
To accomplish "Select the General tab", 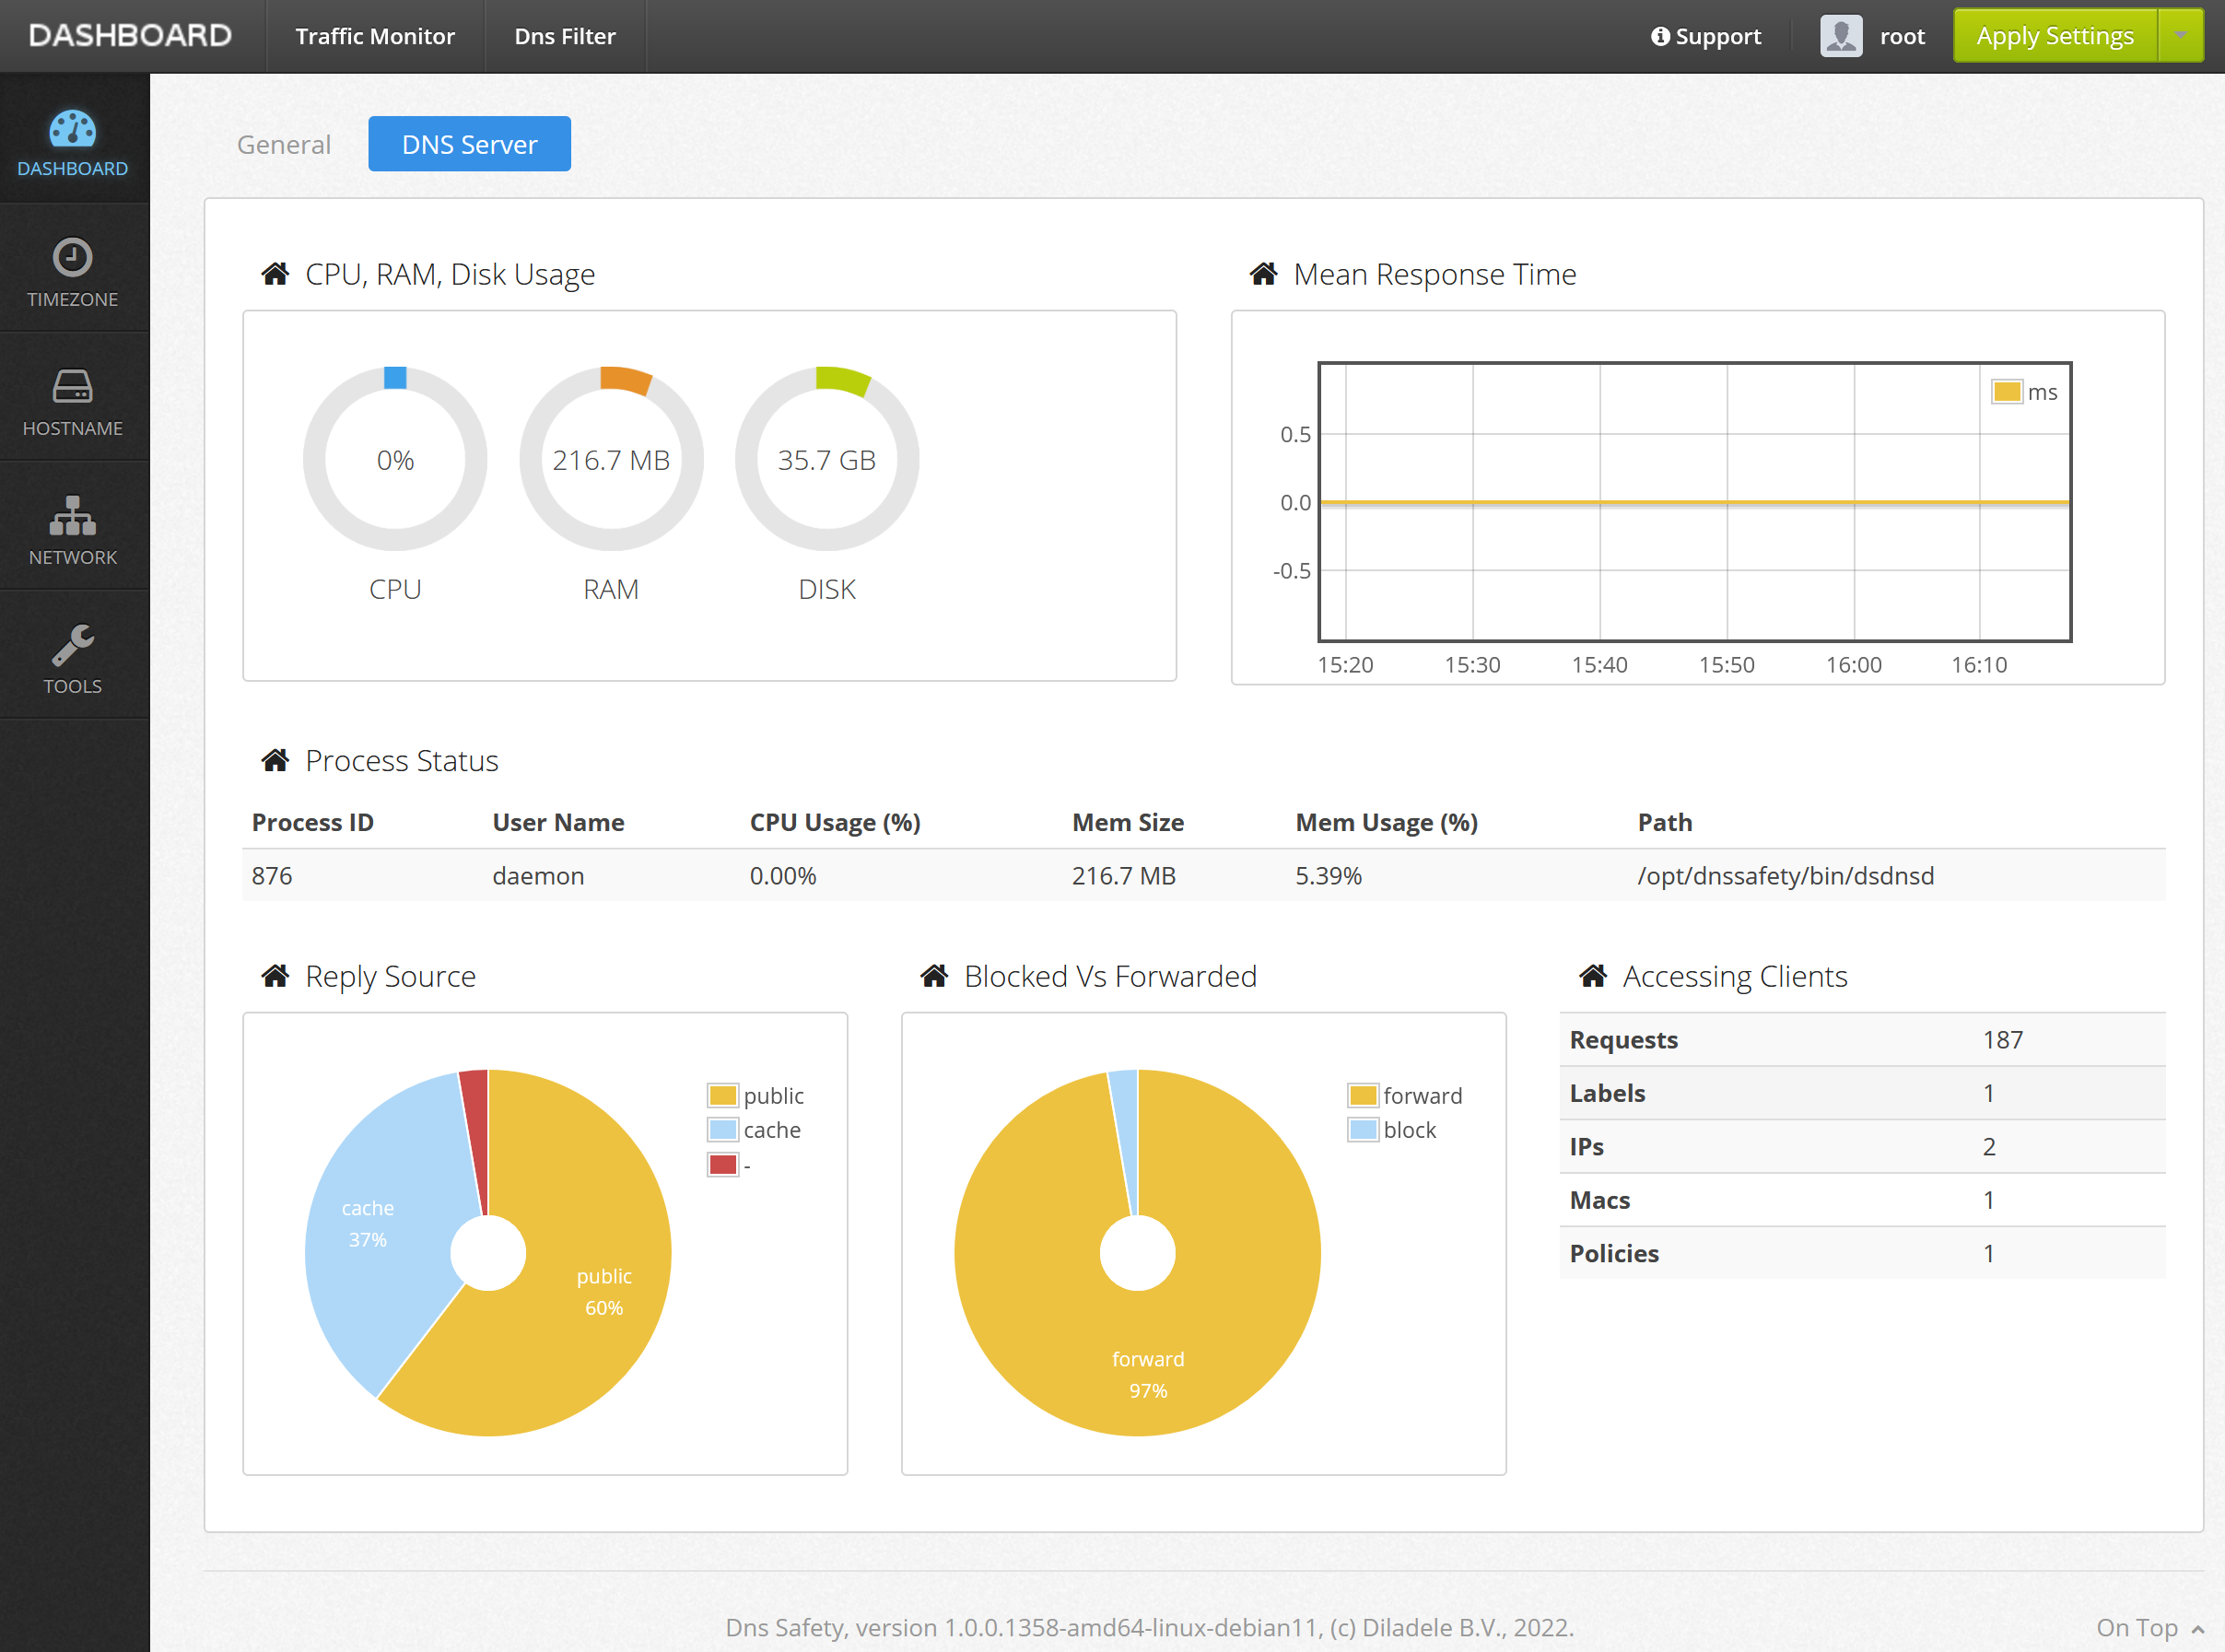I will pyautogui.click(x=283, y=144).
